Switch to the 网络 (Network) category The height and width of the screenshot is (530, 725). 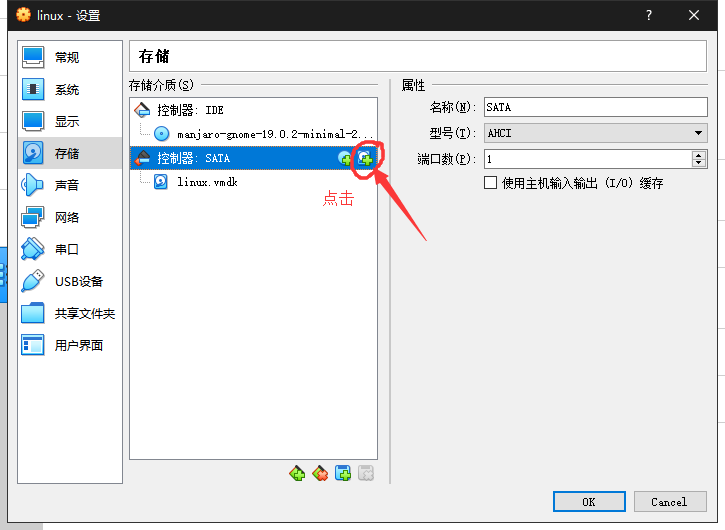[x=66, y=218]
